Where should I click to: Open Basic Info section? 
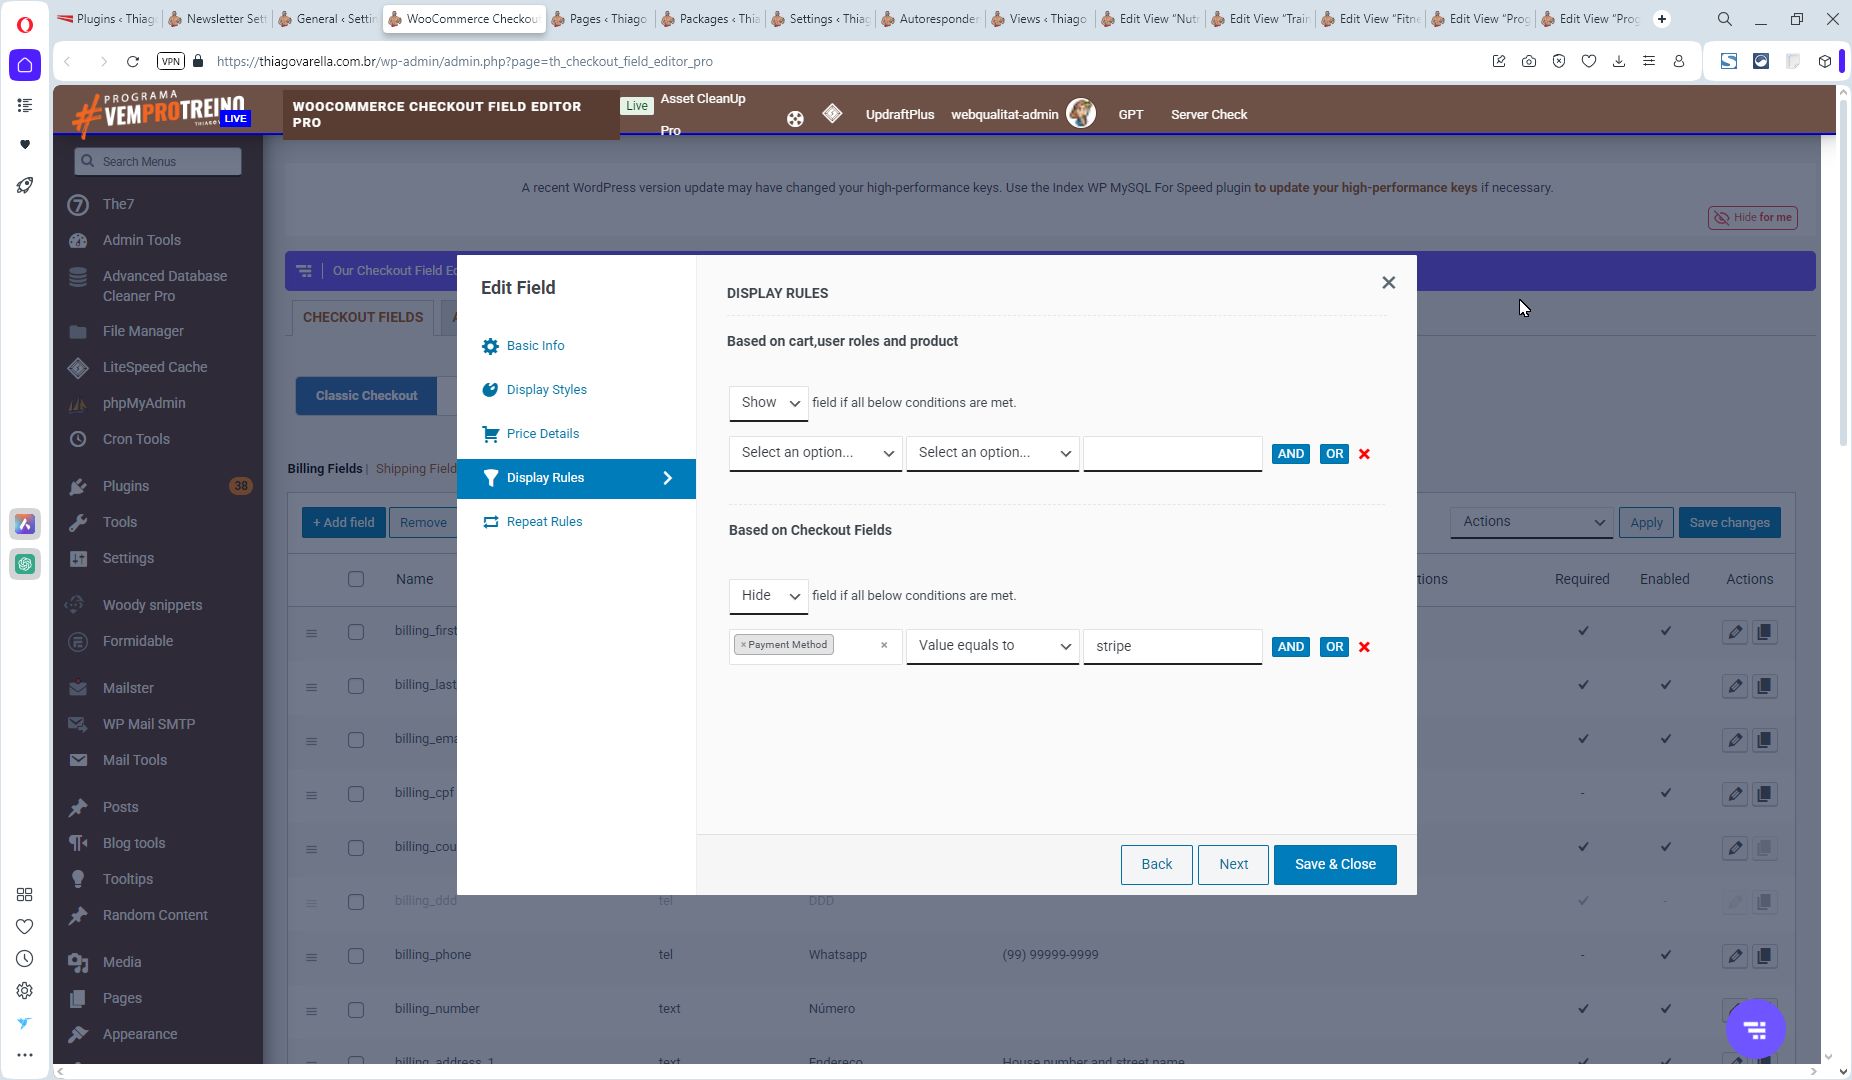535,346
